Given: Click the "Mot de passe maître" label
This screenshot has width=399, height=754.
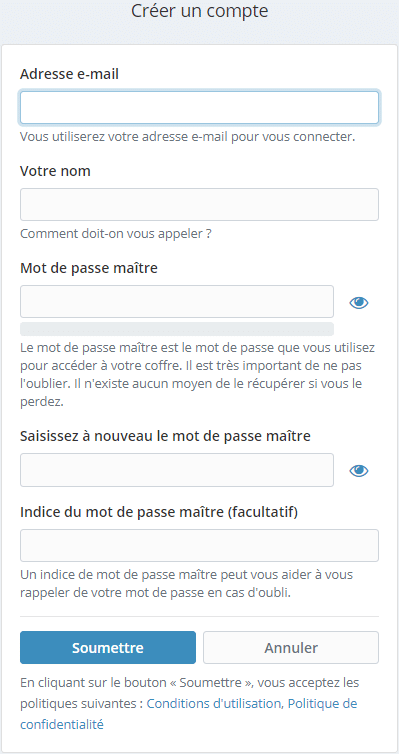Looking at the screenshot, I should (89, 268).
